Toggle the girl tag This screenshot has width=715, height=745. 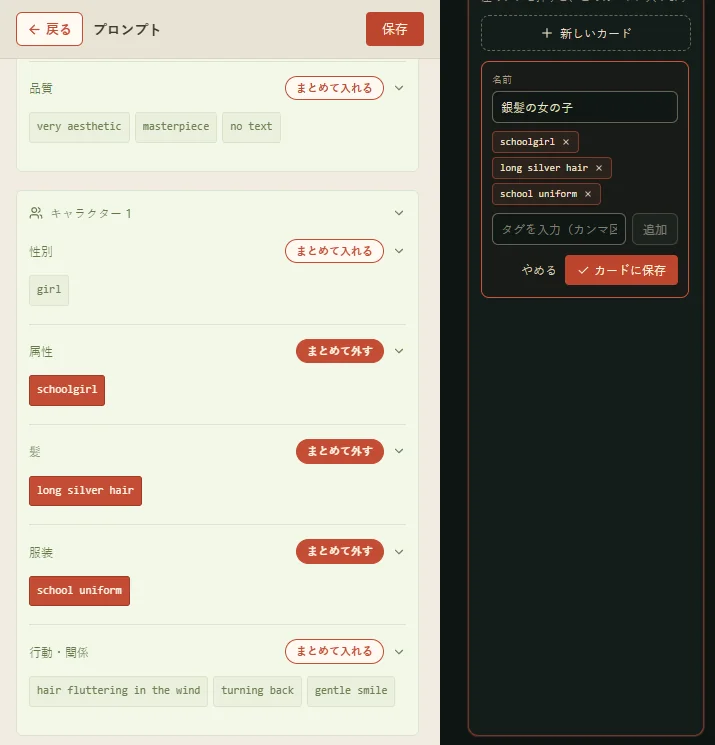click(49, 290)
